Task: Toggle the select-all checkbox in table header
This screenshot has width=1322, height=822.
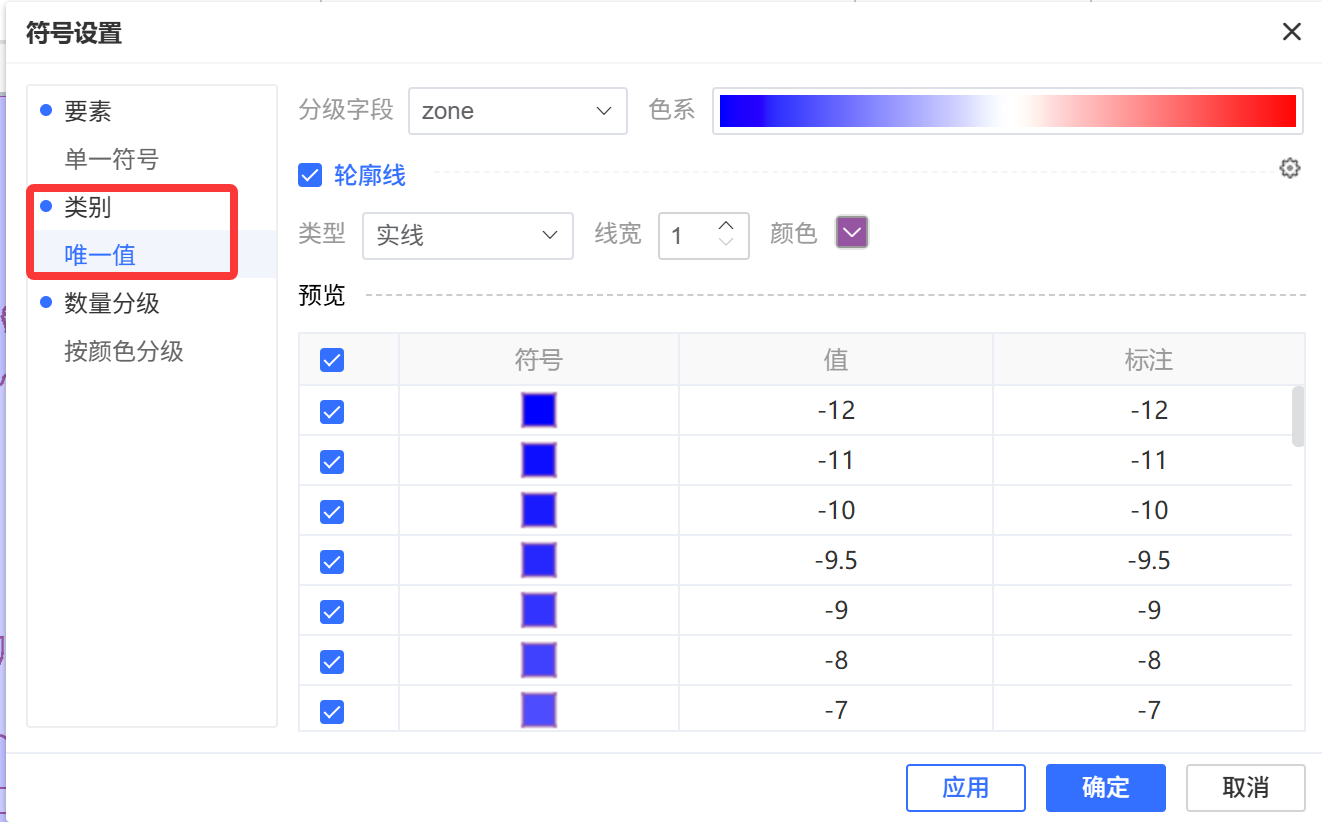Action: click(x=332, y=360)
